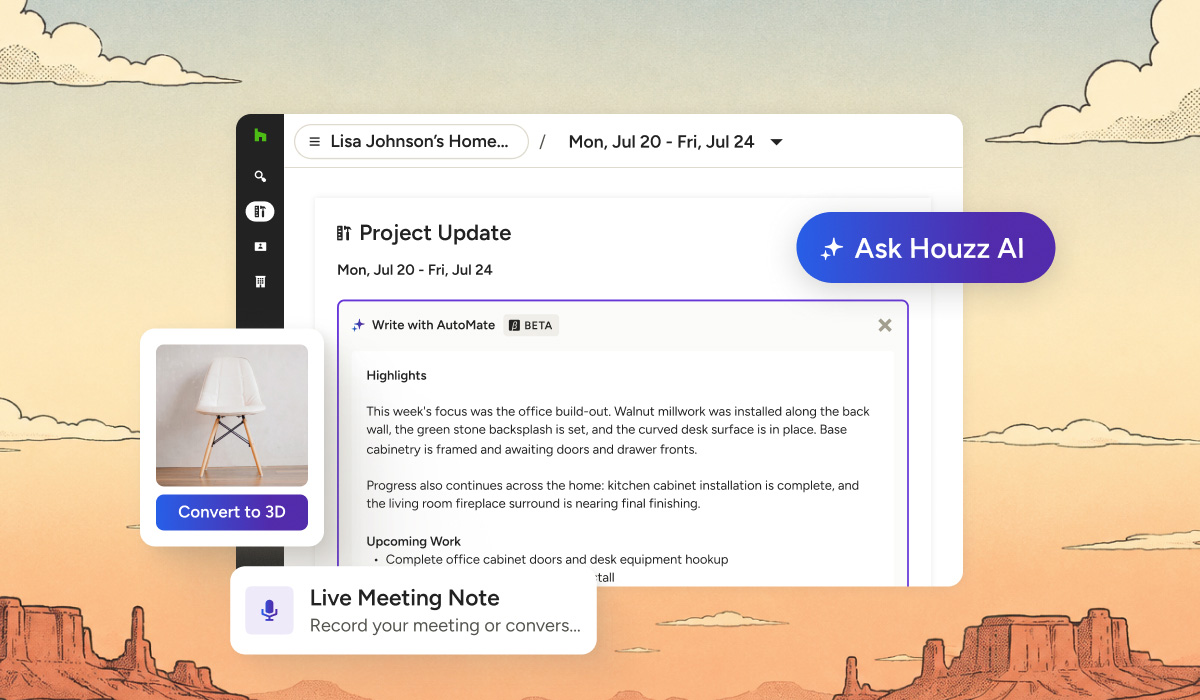The height and width of the screenshot is (700, 1200).
Task: Click the Project Update title
Action: click(x=435, y=233)
